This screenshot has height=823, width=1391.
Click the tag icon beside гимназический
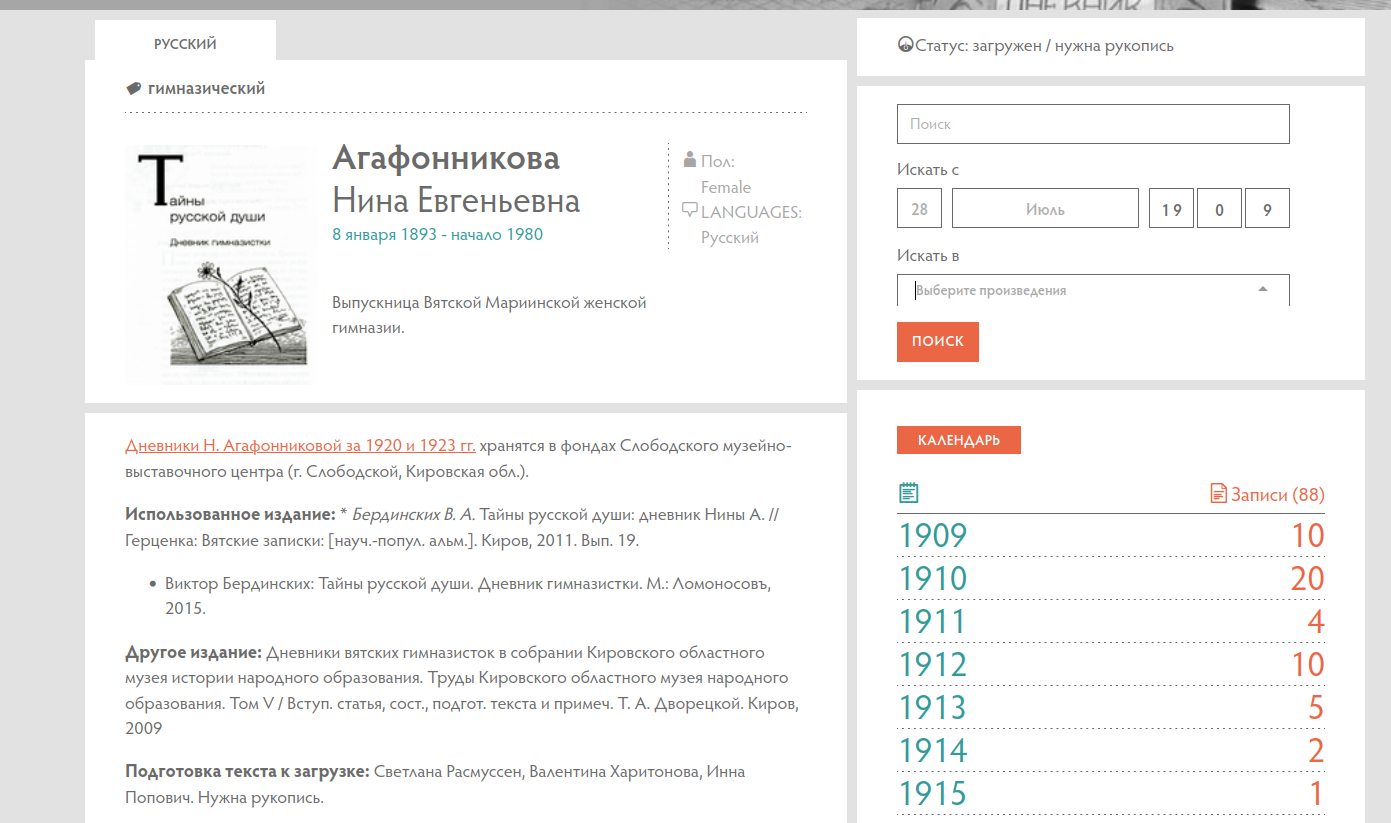click(x=133, y=89)
